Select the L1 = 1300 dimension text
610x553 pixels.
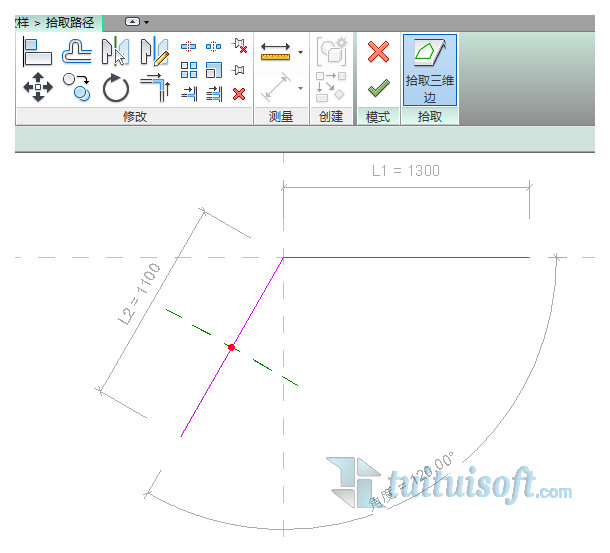click(406, 170)
